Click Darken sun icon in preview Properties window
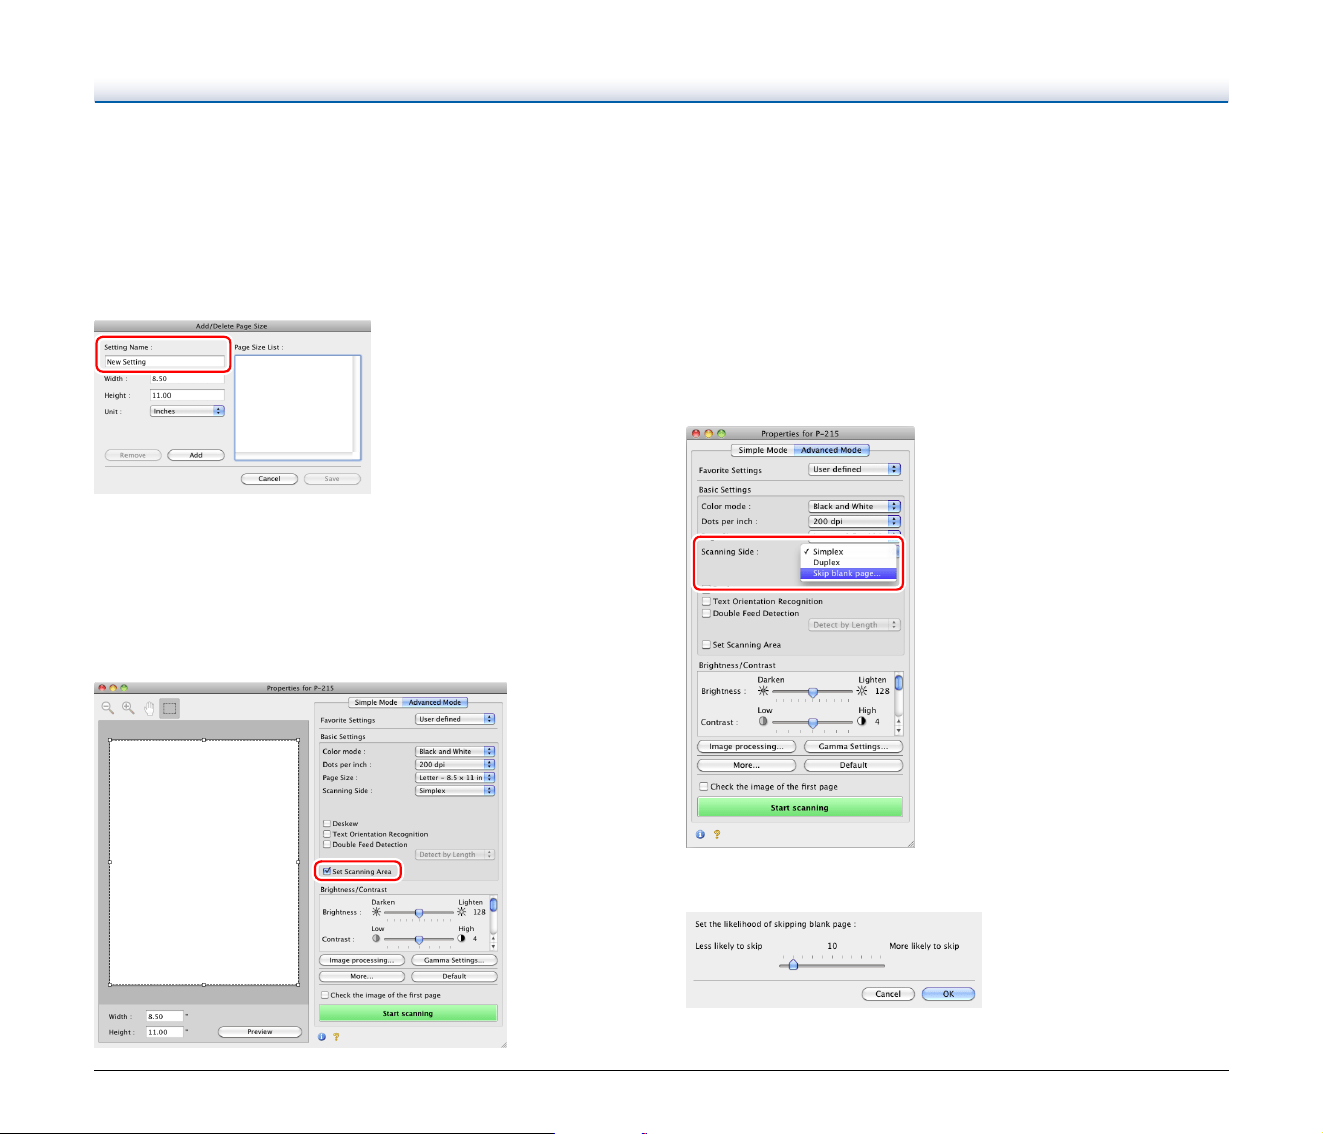1323x1134 pixels. [376, 912]
